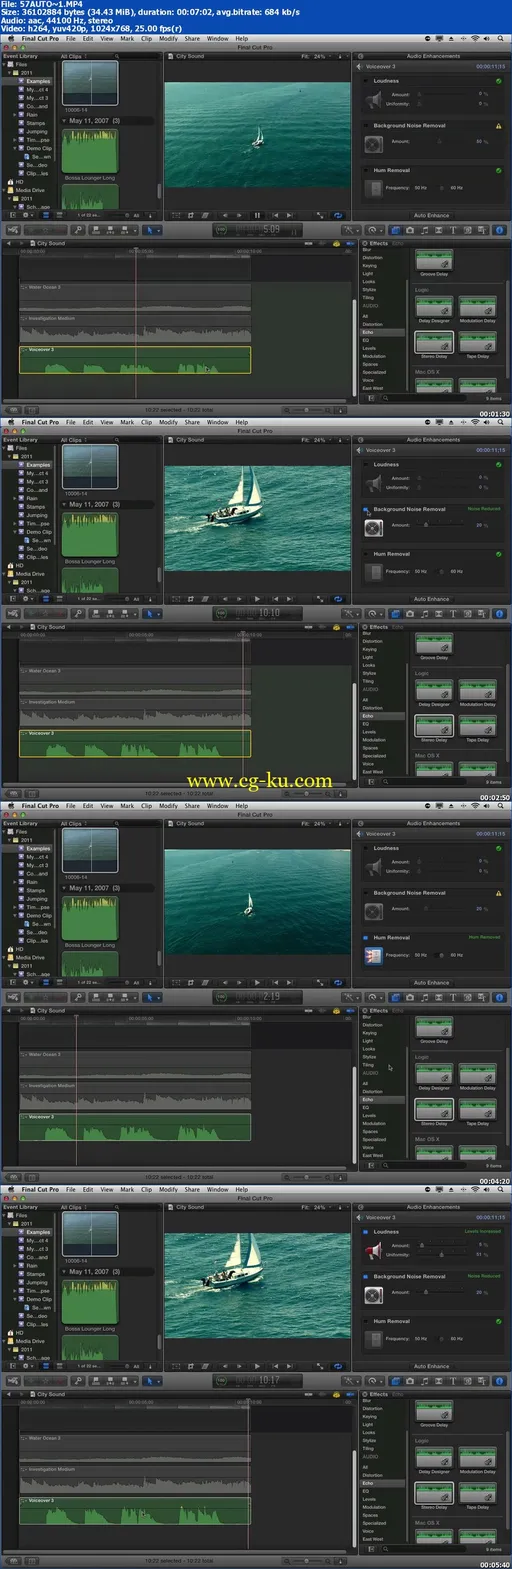The width and height of the screenshot is (512, 1569).
Task: Toggle the Inspector button in 00:01:30 frame
Action: point(499,230)
